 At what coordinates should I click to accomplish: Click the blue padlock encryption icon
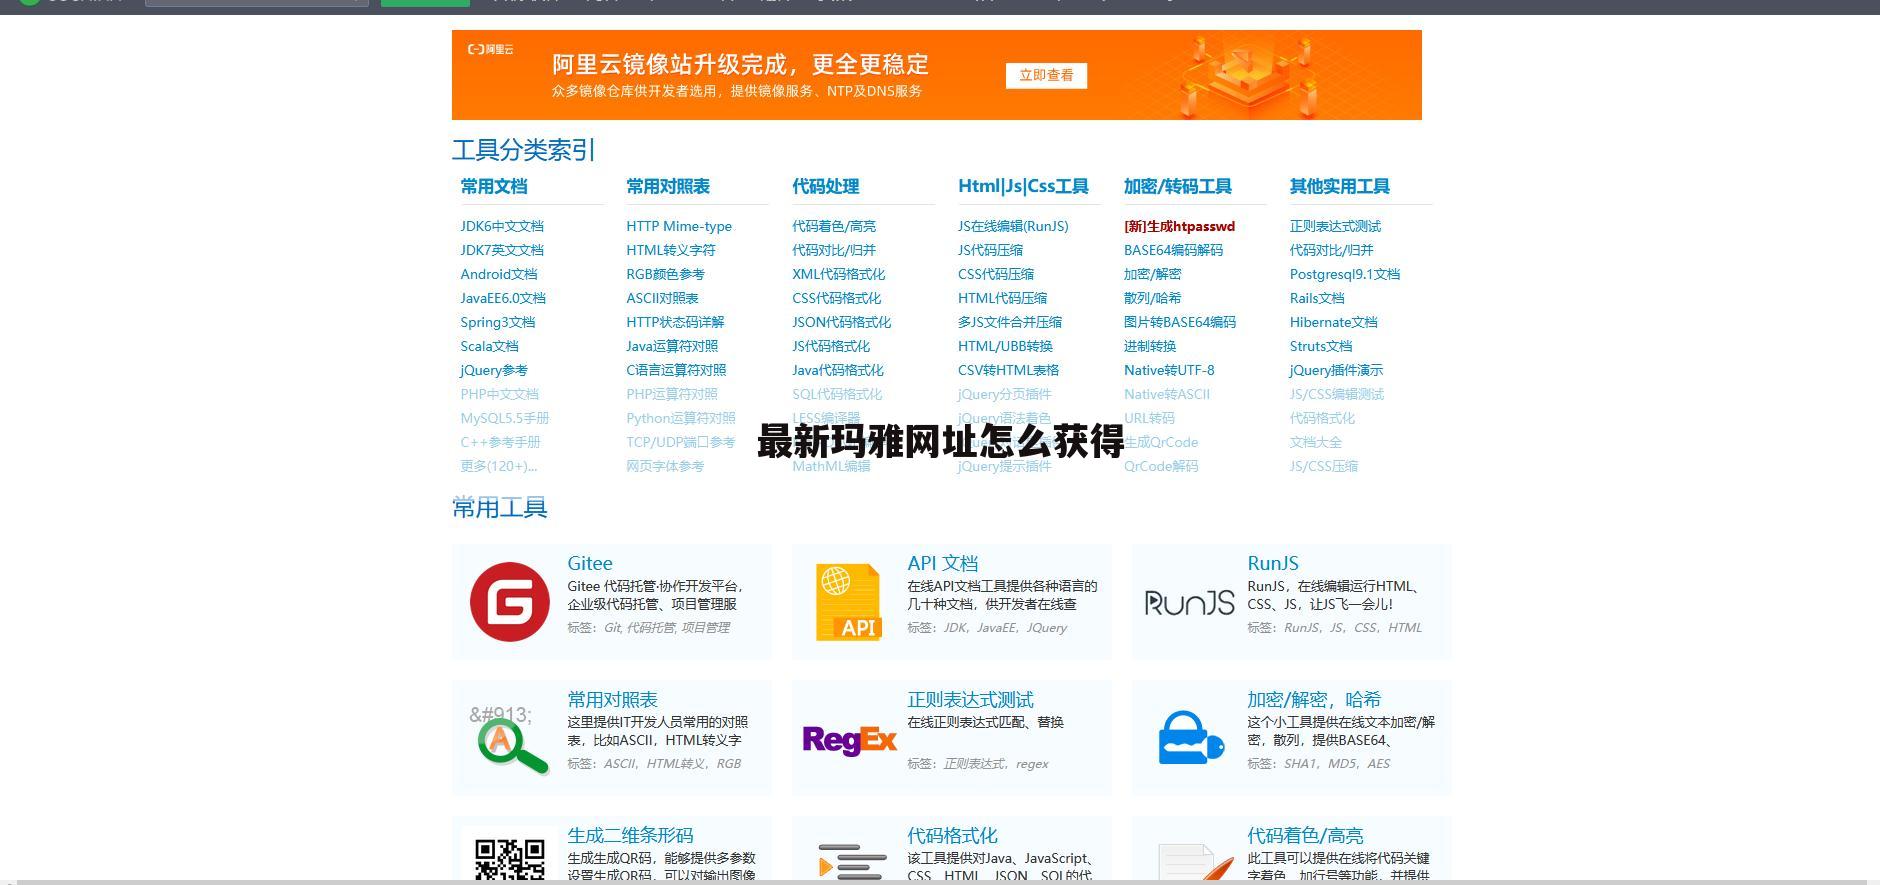pyautogui.click(x=1191, y=738)
